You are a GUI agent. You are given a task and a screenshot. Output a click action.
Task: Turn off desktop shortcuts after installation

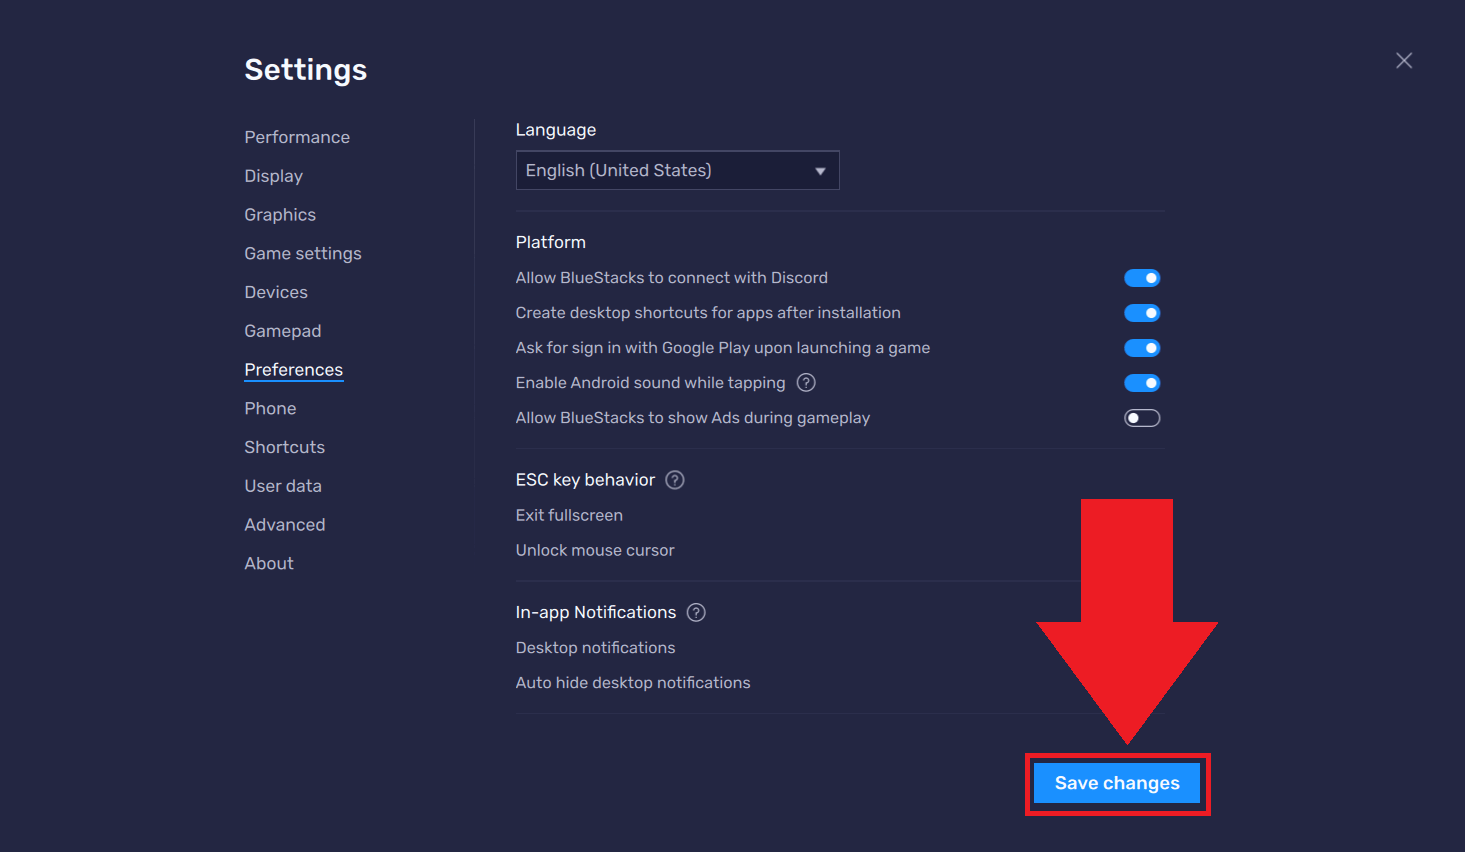pos(1142,312)
